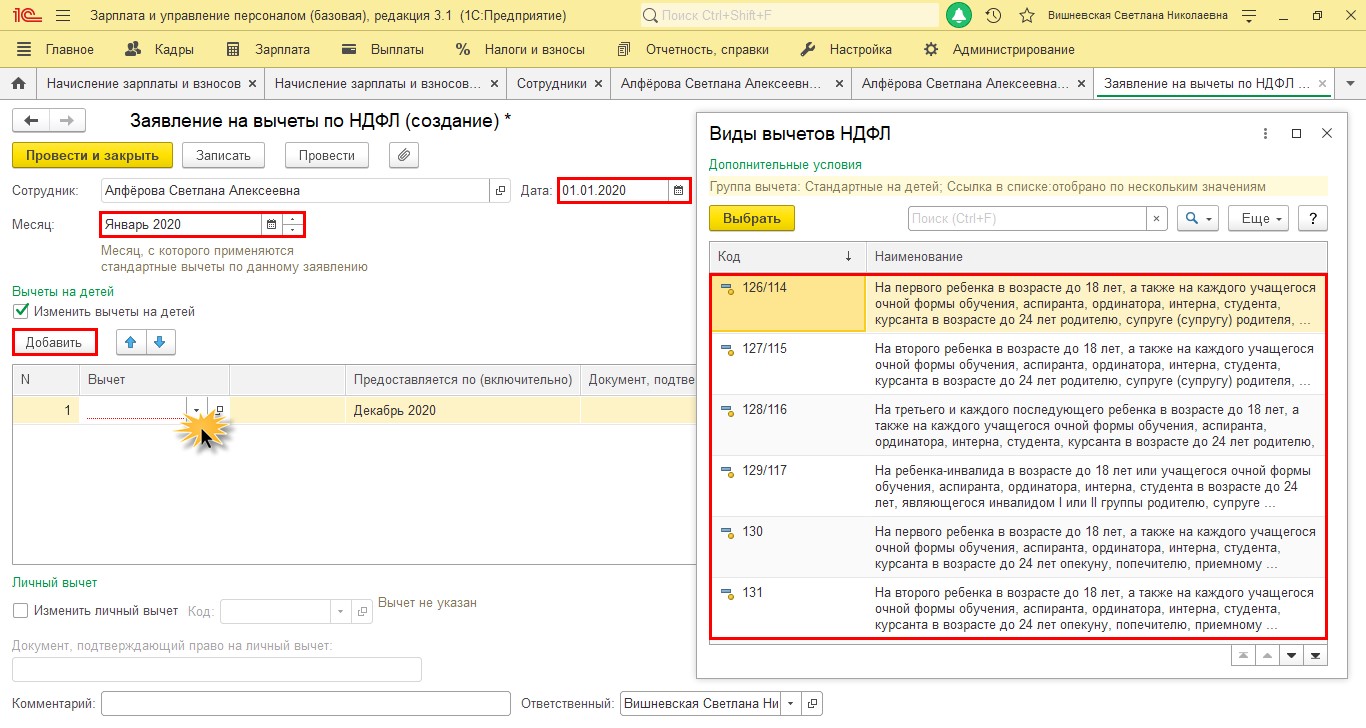Click the help question mark button
This screenshot has width=1366, height=728.
(1311, 219)
